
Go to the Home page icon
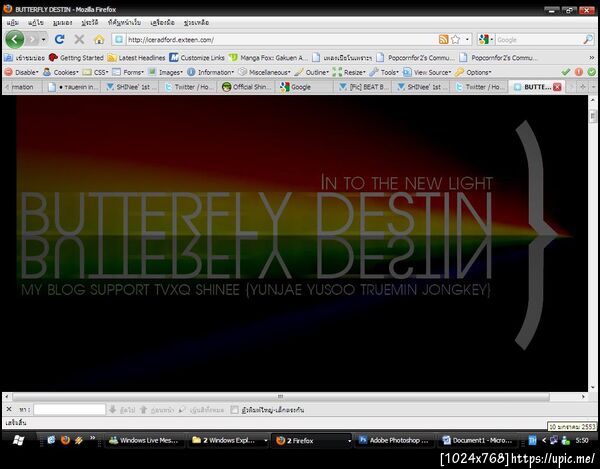click(99, 39)
